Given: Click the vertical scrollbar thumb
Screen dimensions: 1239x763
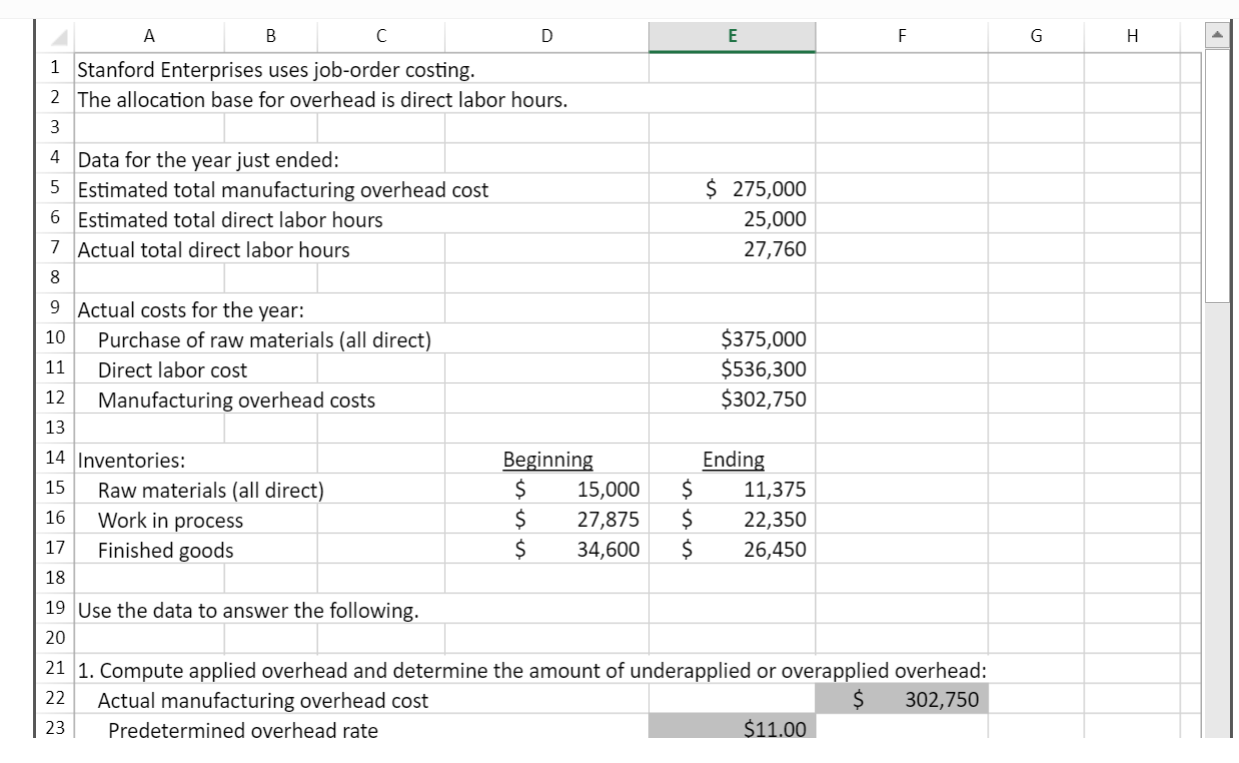Looking at the screenshot, I should [1218, 175].
